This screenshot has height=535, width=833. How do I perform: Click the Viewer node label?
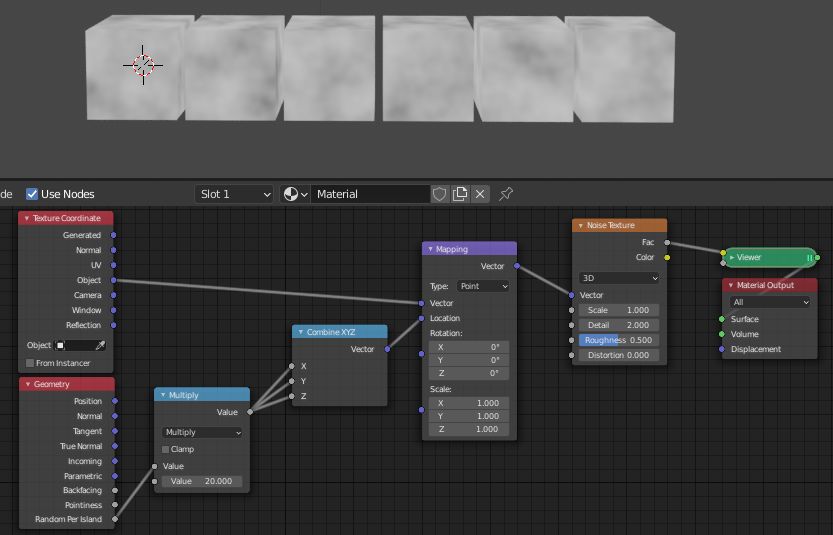click(x=749, y=257)
